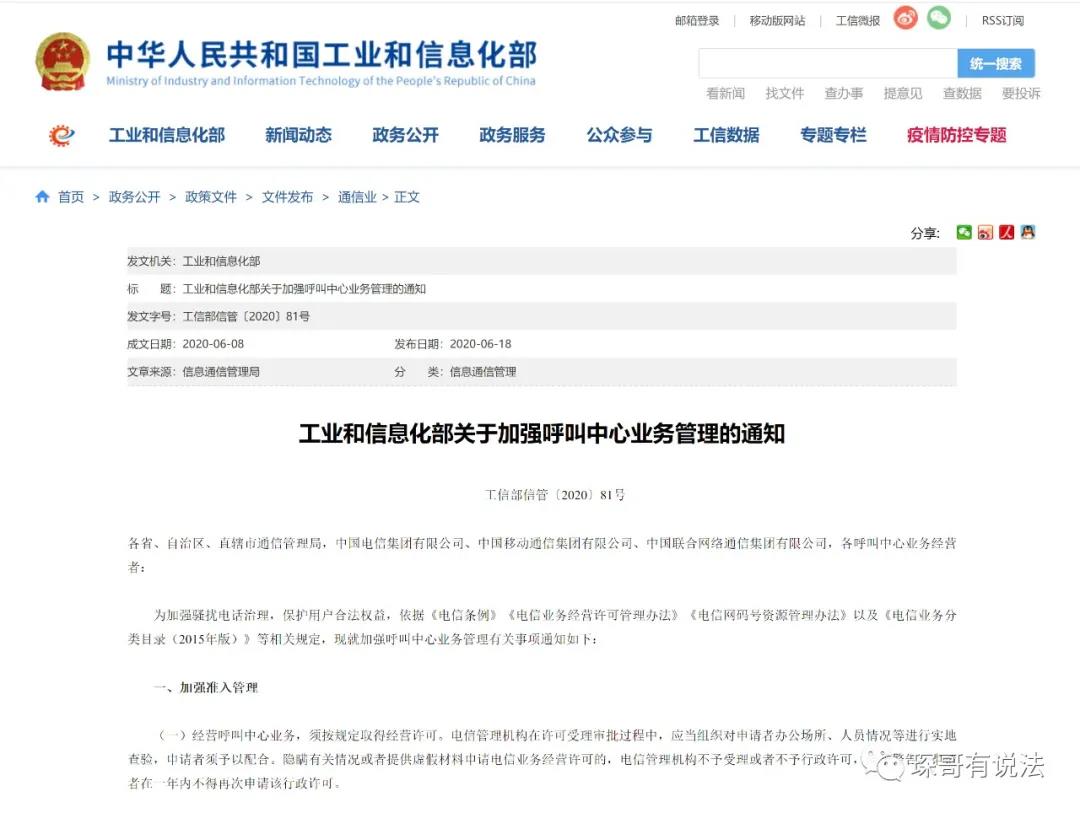
Task: Click 正文 in breadcrumb
Action: (406, 197)
